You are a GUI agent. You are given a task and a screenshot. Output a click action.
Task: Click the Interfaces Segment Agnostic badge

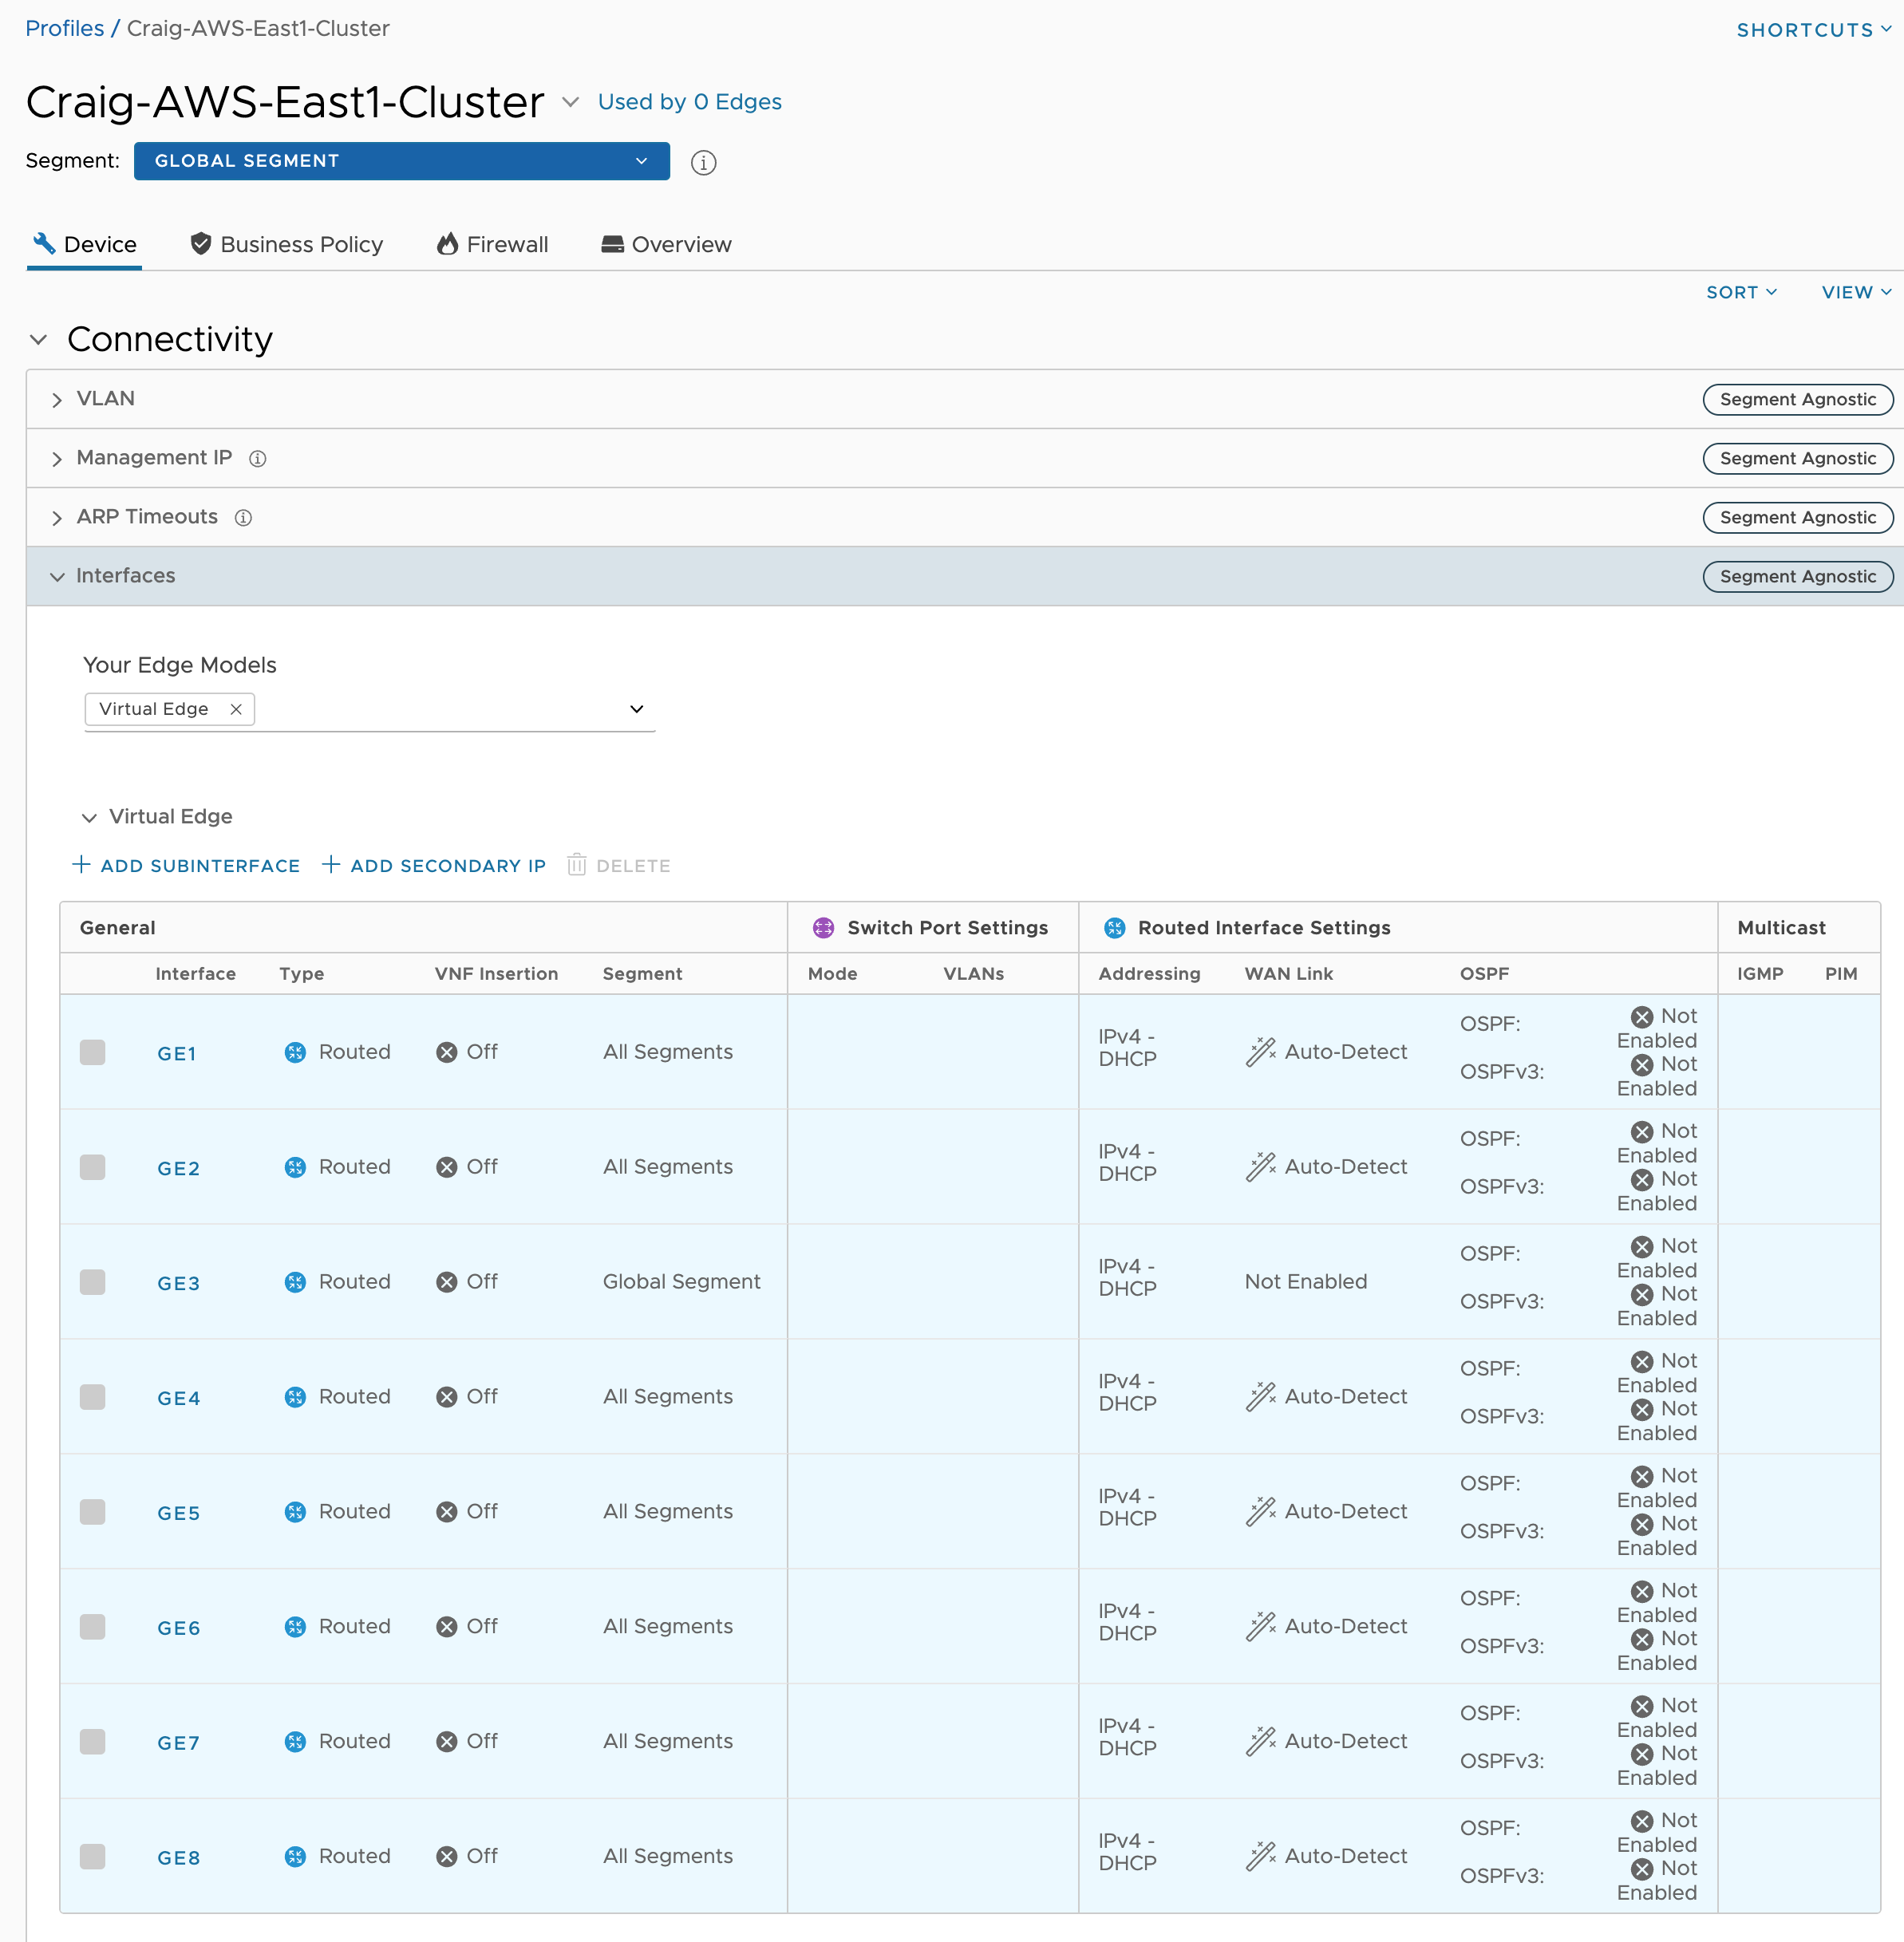[x=1797, y=576]
